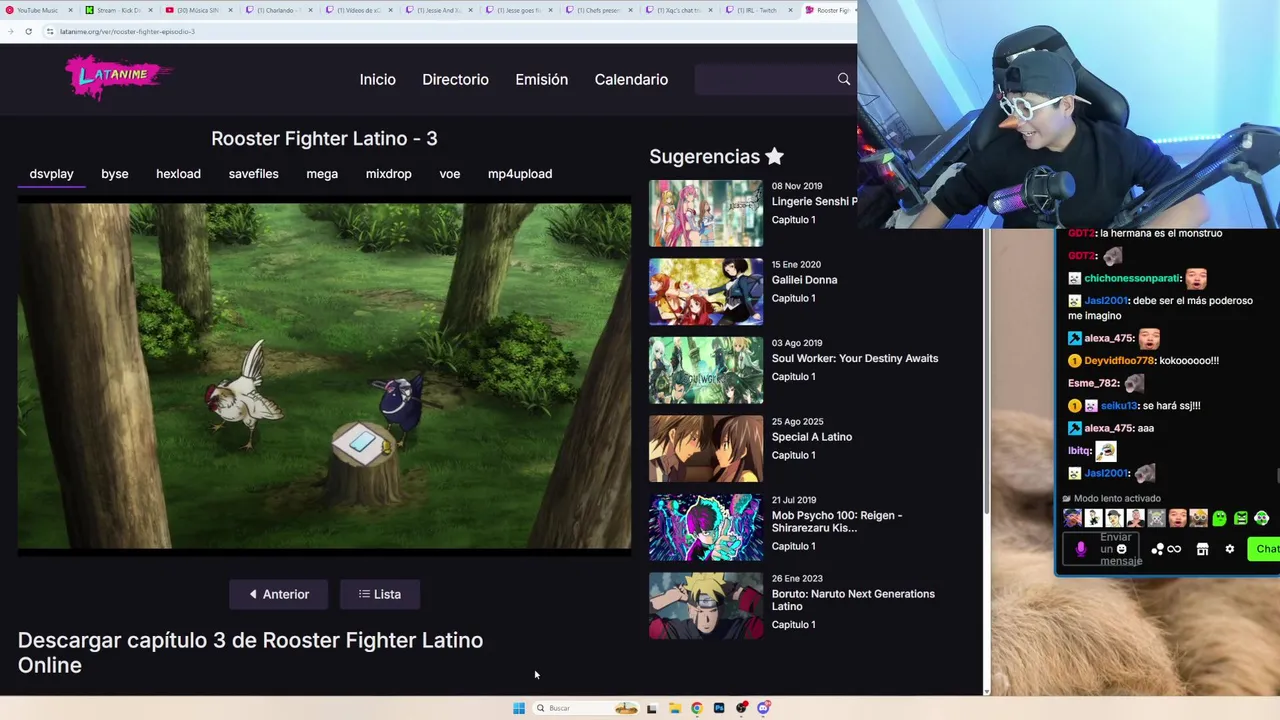Reload the page with the refresh icon
Image resolution: width=1280 pixels, height=720 pixels.
click(28, 31)
